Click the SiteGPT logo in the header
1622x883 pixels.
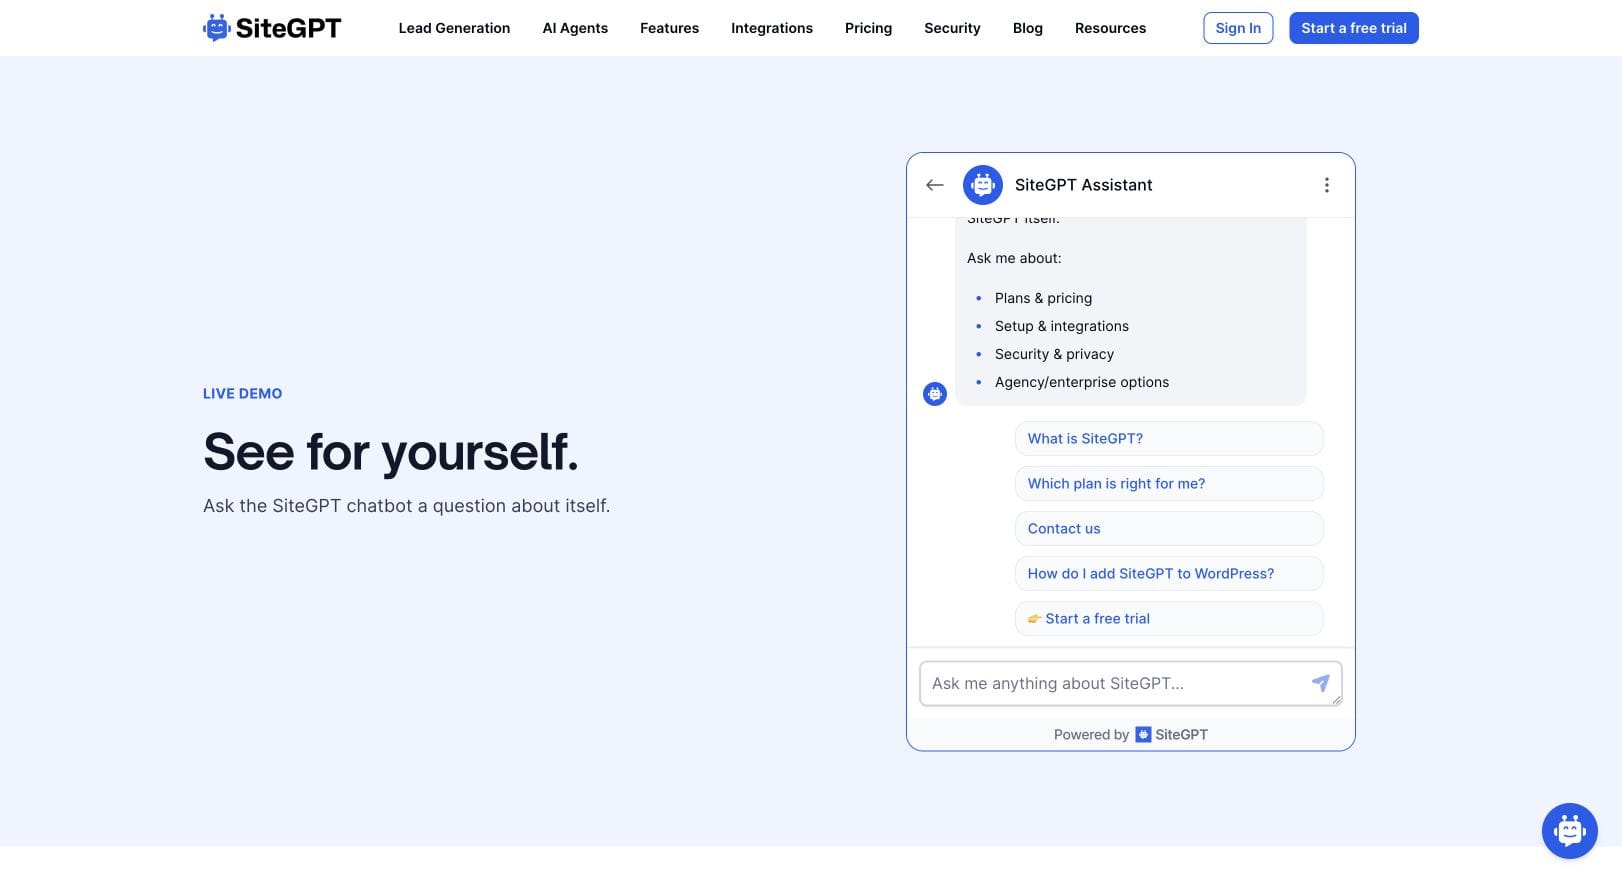(272, 28)
